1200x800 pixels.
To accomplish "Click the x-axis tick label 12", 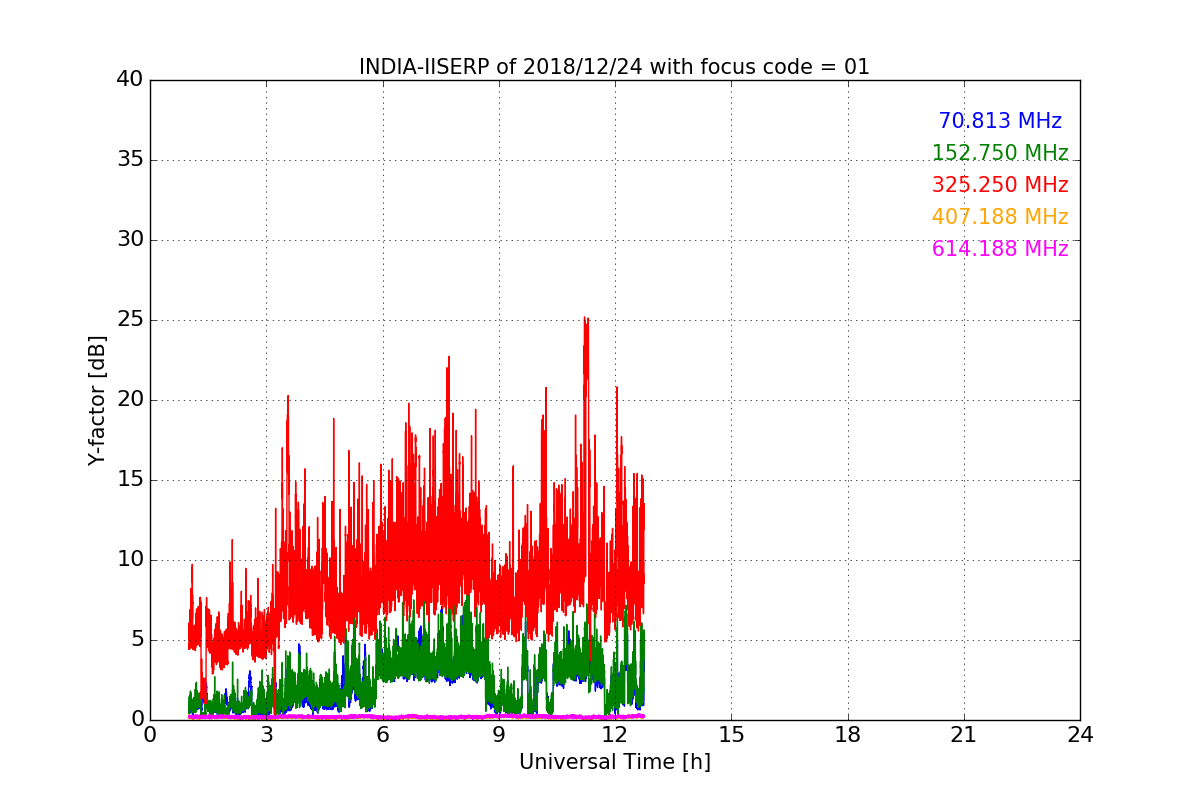I will tap(615, 735).
